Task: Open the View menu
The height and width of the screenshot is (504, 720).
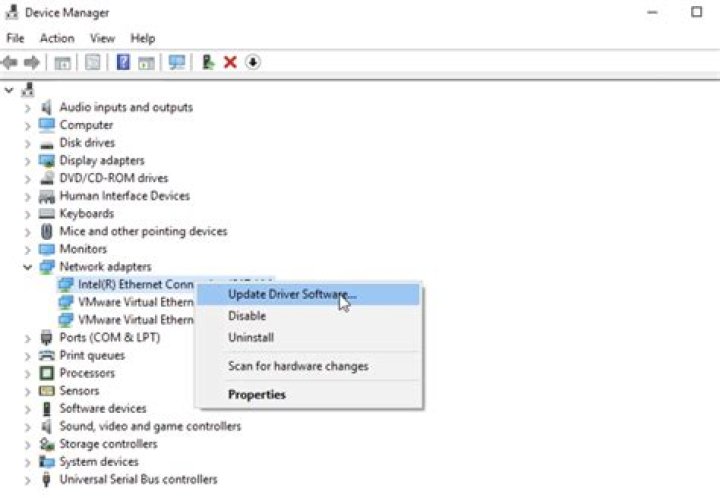Action: click(x=103, y=38)
